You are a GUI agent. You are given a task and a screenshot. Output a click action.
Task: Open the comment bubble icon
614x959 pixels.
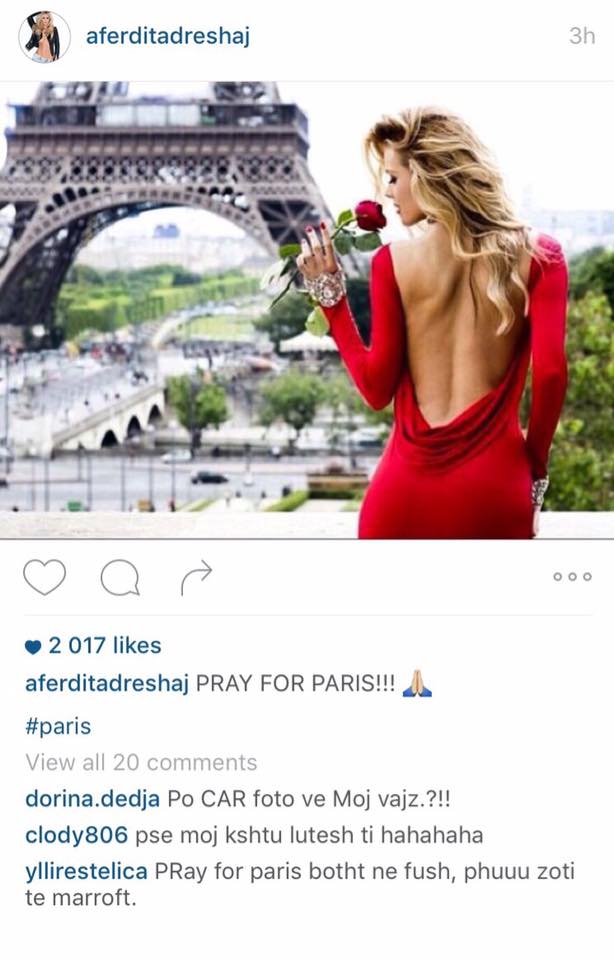click(x=120, y=577)
